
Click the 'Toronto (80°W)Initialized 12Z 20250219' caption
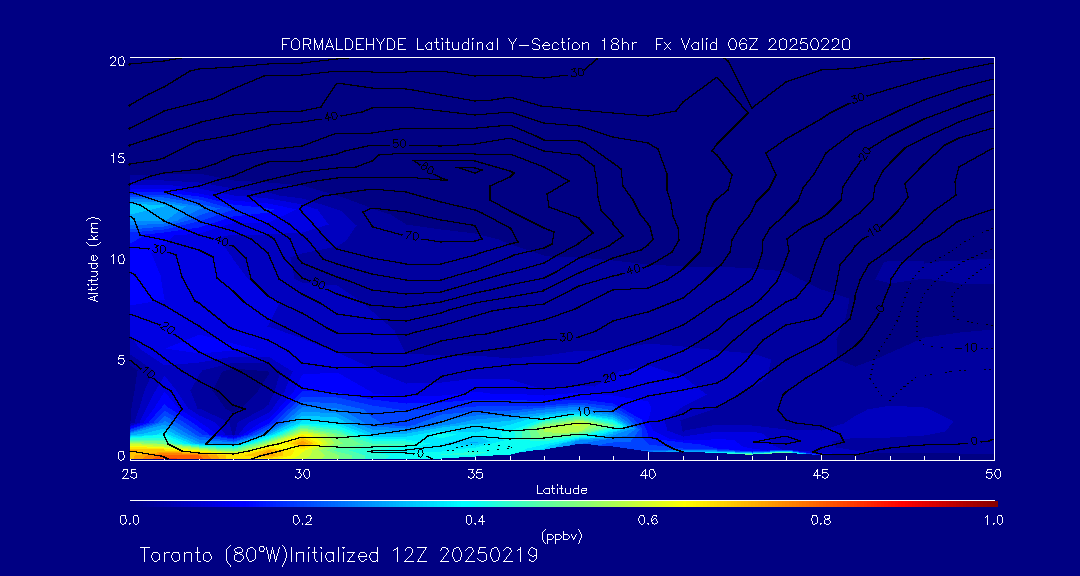coord(339,555)
